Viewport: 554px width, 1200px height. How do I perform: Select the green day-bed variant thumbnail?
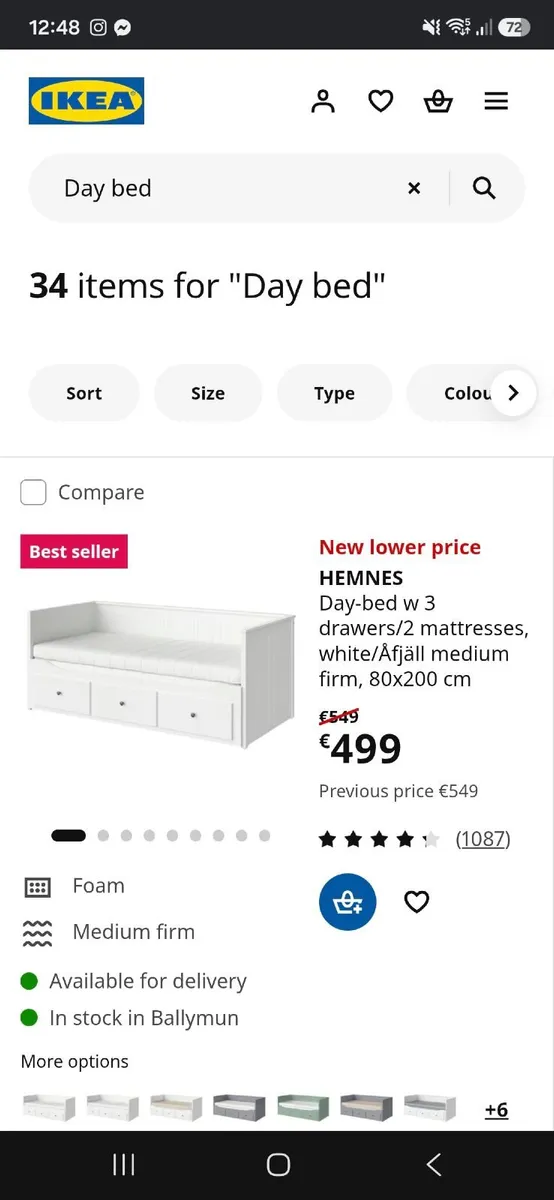pyautogui.click(x=303, y=1107)
